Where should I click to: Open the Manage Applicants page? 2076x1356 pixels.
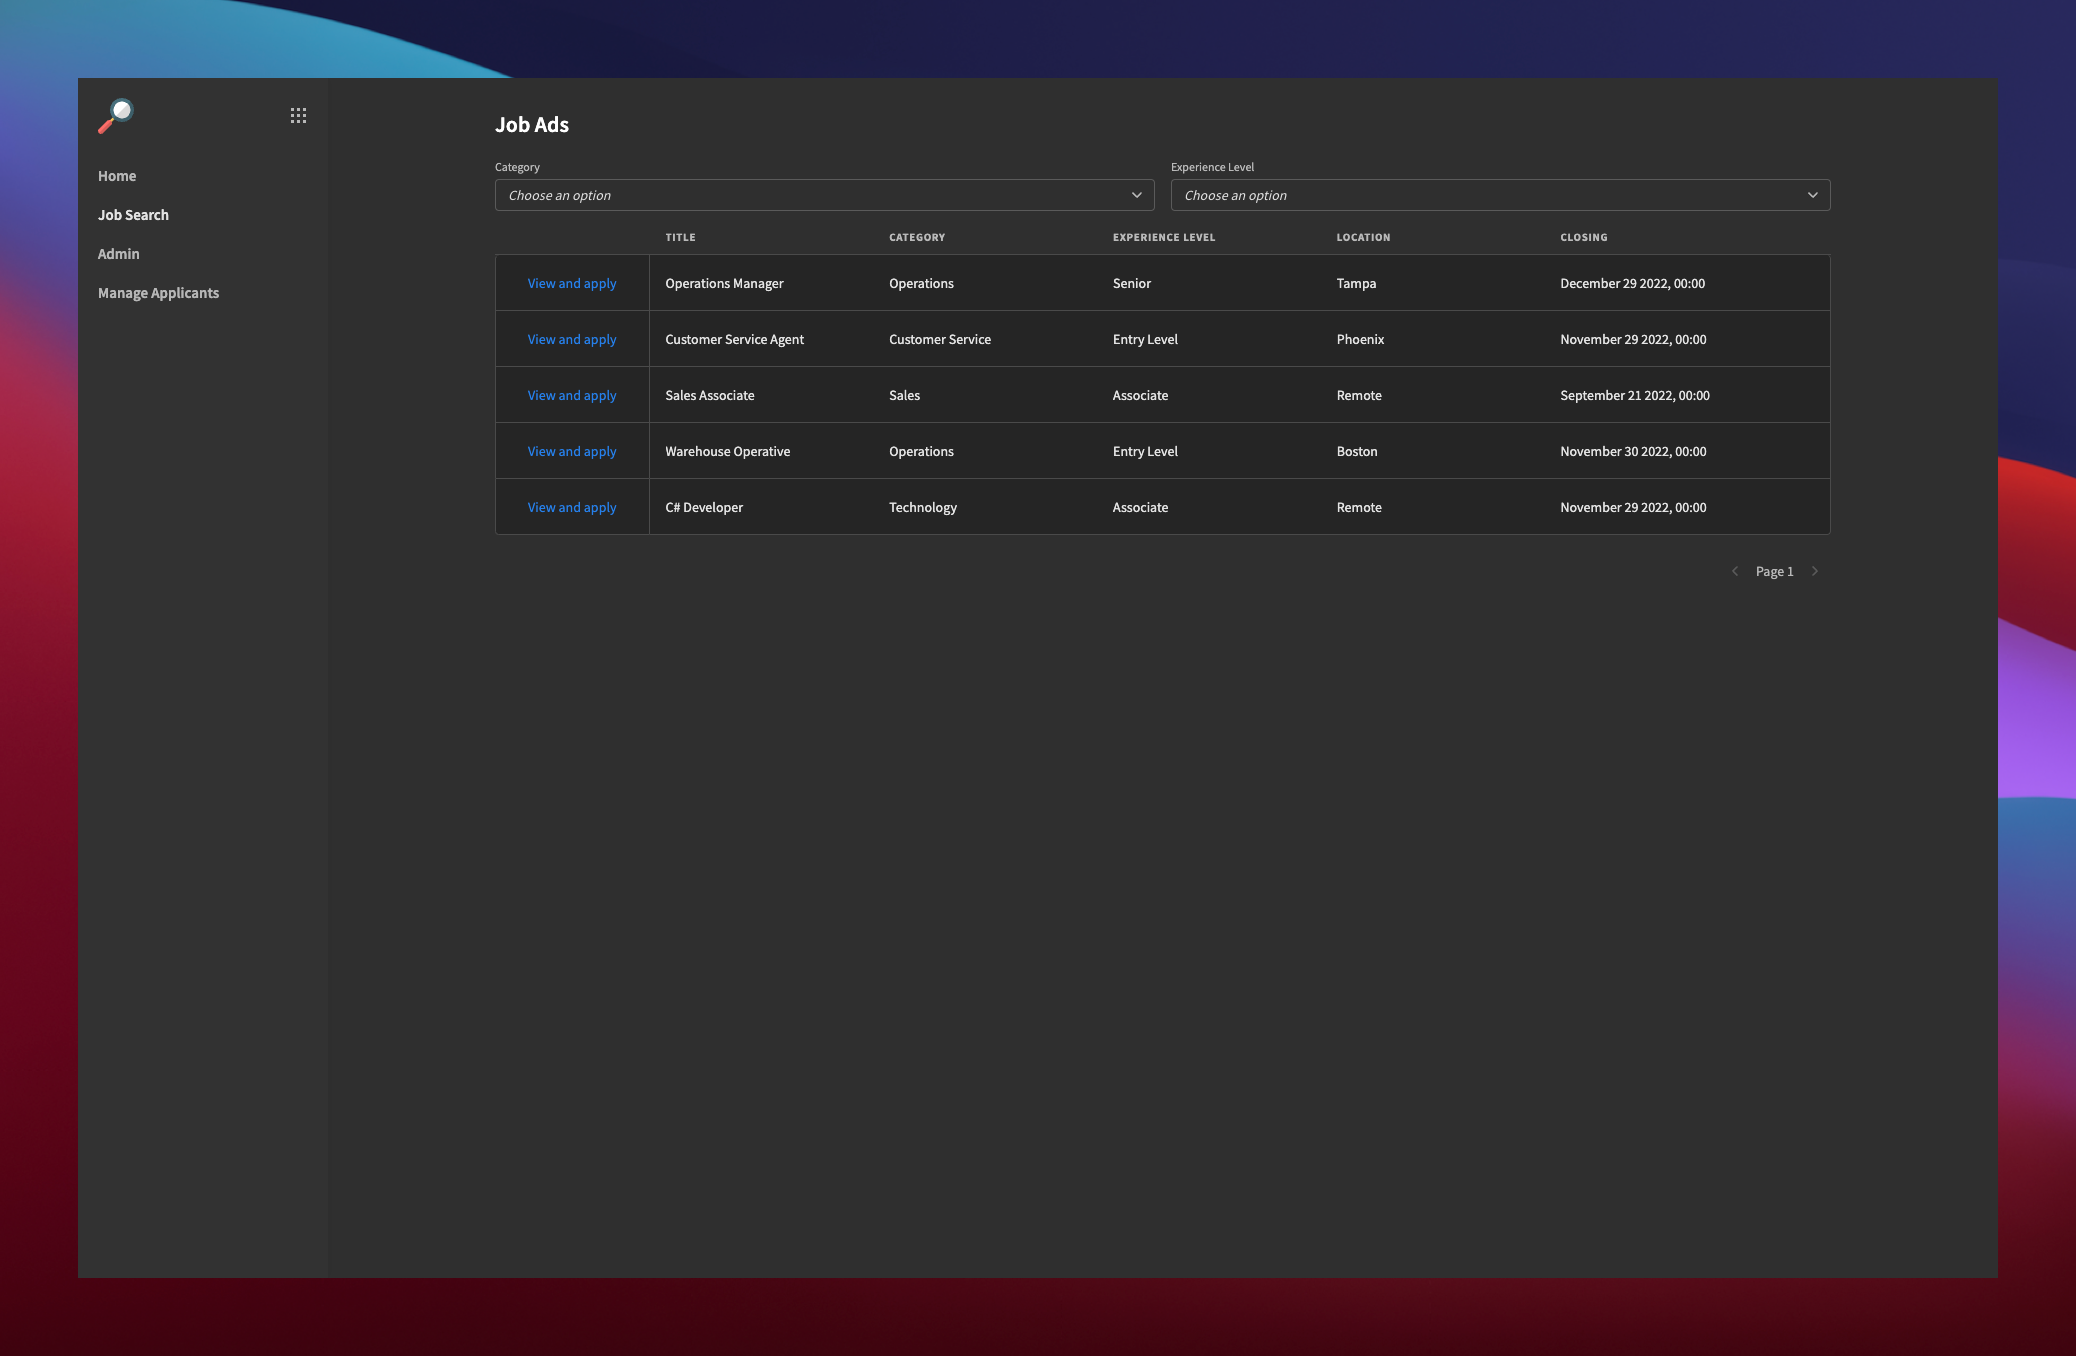point(158,293)
